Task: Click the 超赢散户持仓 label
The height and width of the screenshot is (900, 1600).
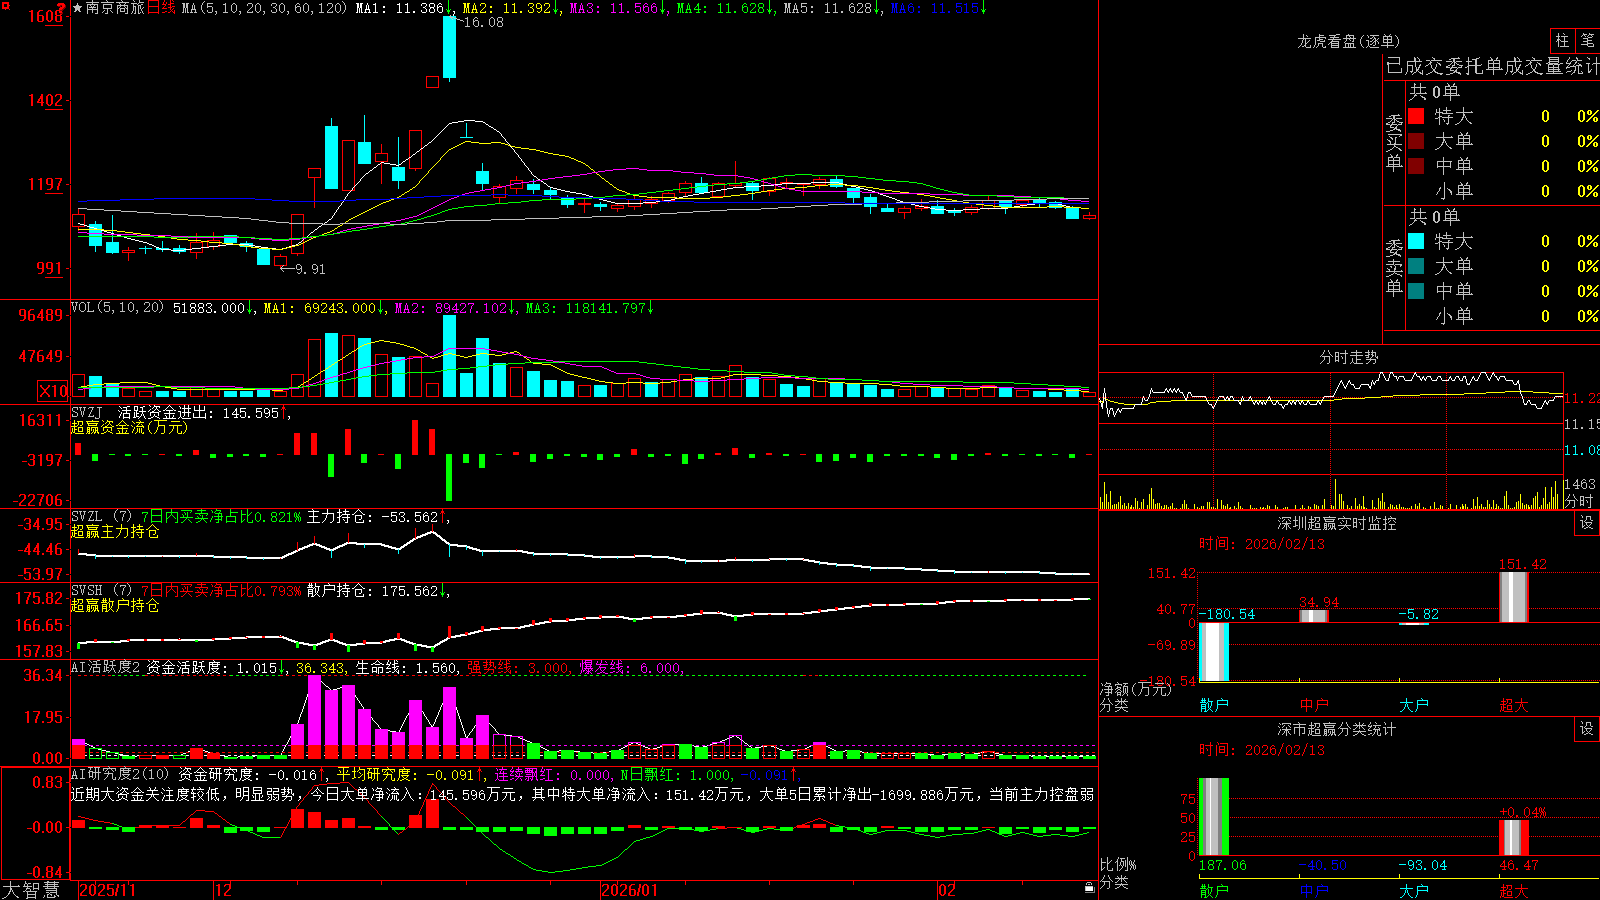Action: 115,605
